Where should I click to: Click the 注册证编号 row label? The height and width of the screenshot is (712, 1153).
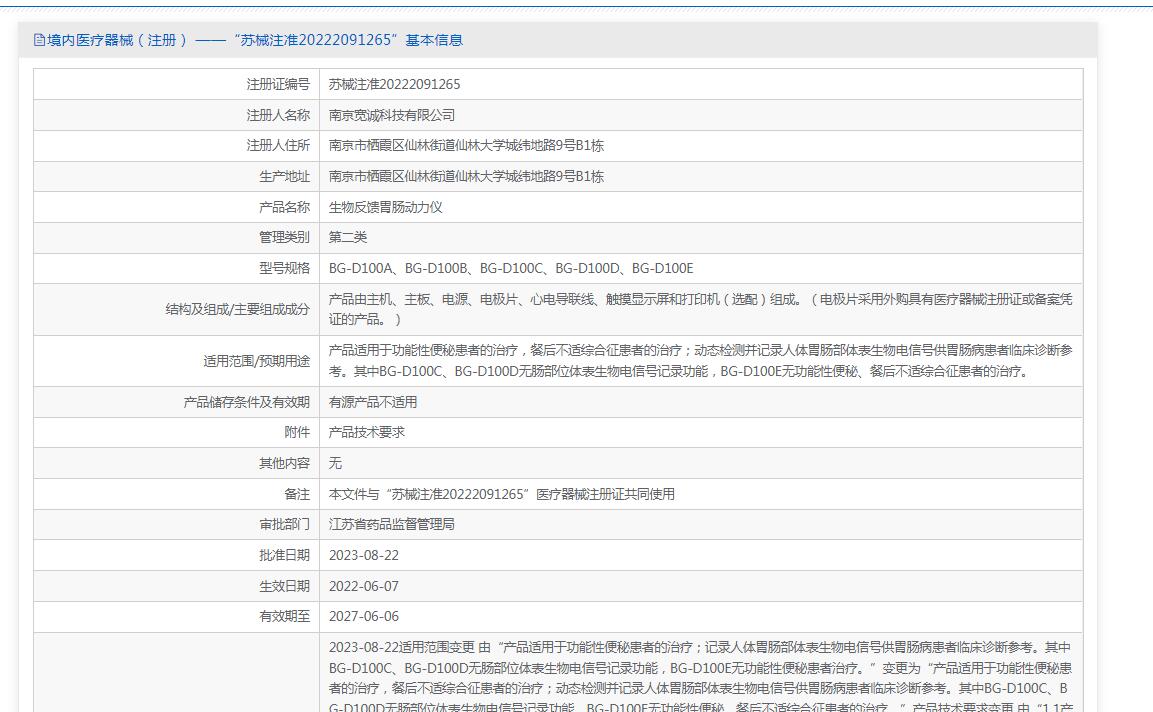(278, 84)
